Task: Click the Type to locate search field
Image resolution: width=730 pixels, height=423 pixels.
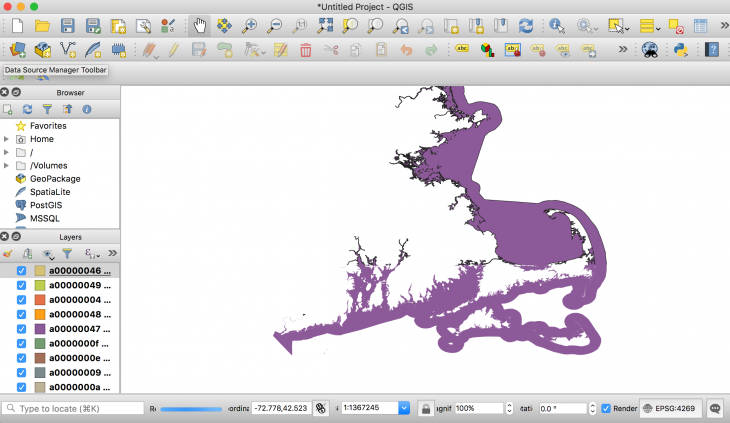Action: click(x=75, y=408)
